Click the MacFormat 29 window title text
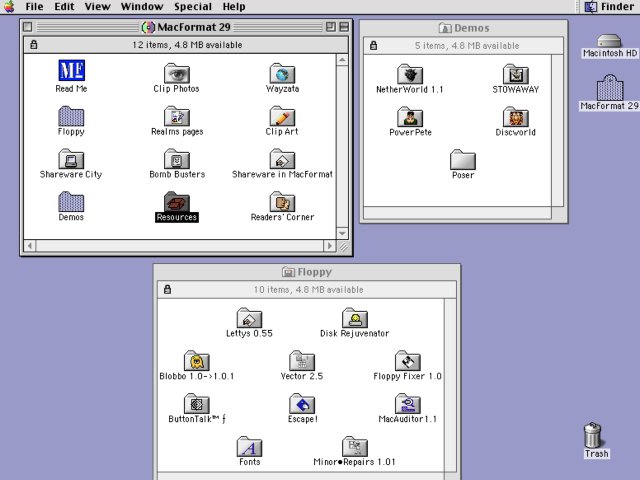 click(194, 27)
